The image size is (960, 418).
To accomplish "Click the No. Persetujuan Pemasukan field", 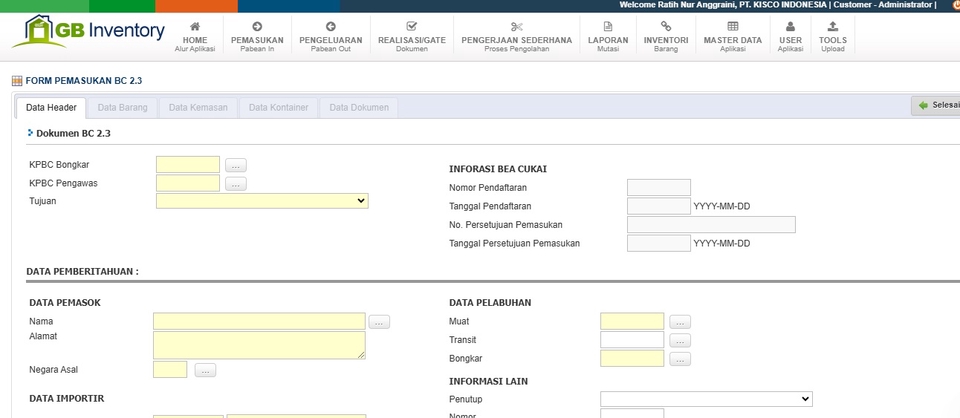I will pos(711,225).
